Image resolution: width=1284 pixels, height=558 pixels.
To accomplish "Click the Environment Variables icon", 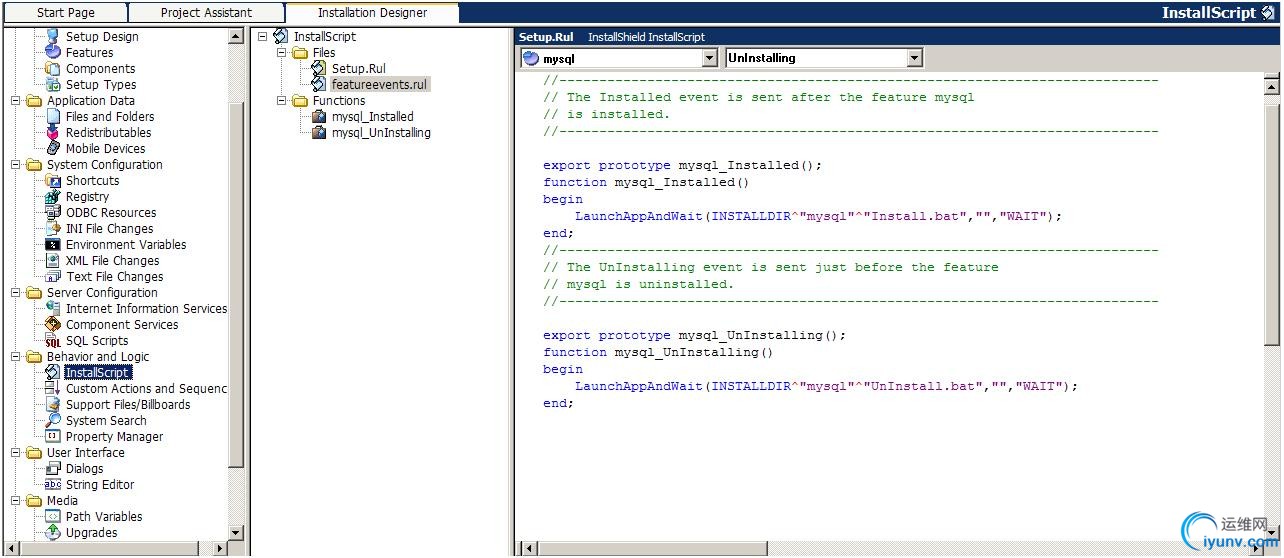I will [x=53, y=245].
